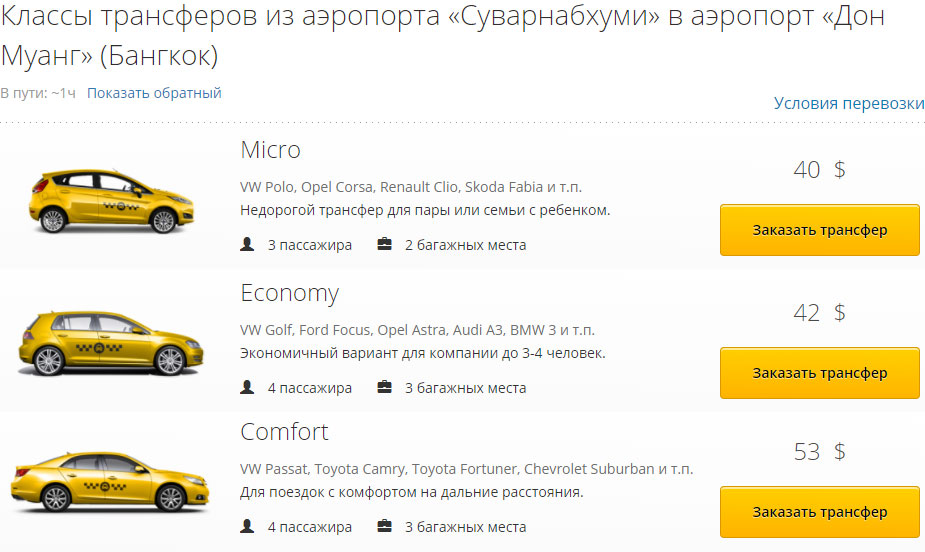Click the luggage icon in the Comfort row
This screenshot has height=552, width=925.
(x=384, y=526)
